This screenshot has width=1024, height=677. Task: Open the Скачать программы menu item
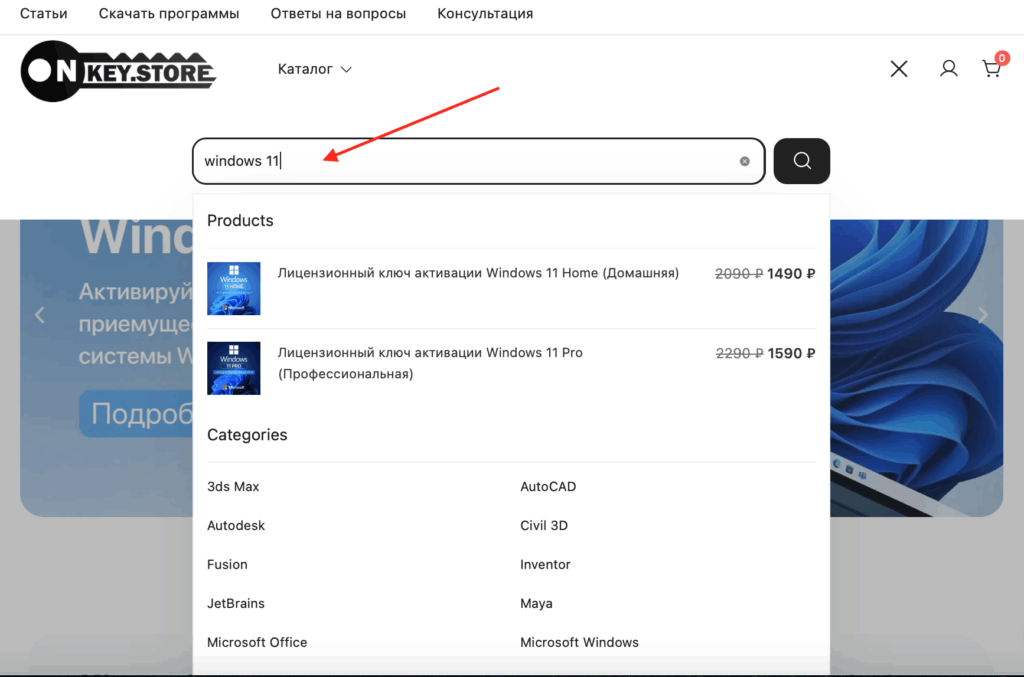[x=169, y=14]
